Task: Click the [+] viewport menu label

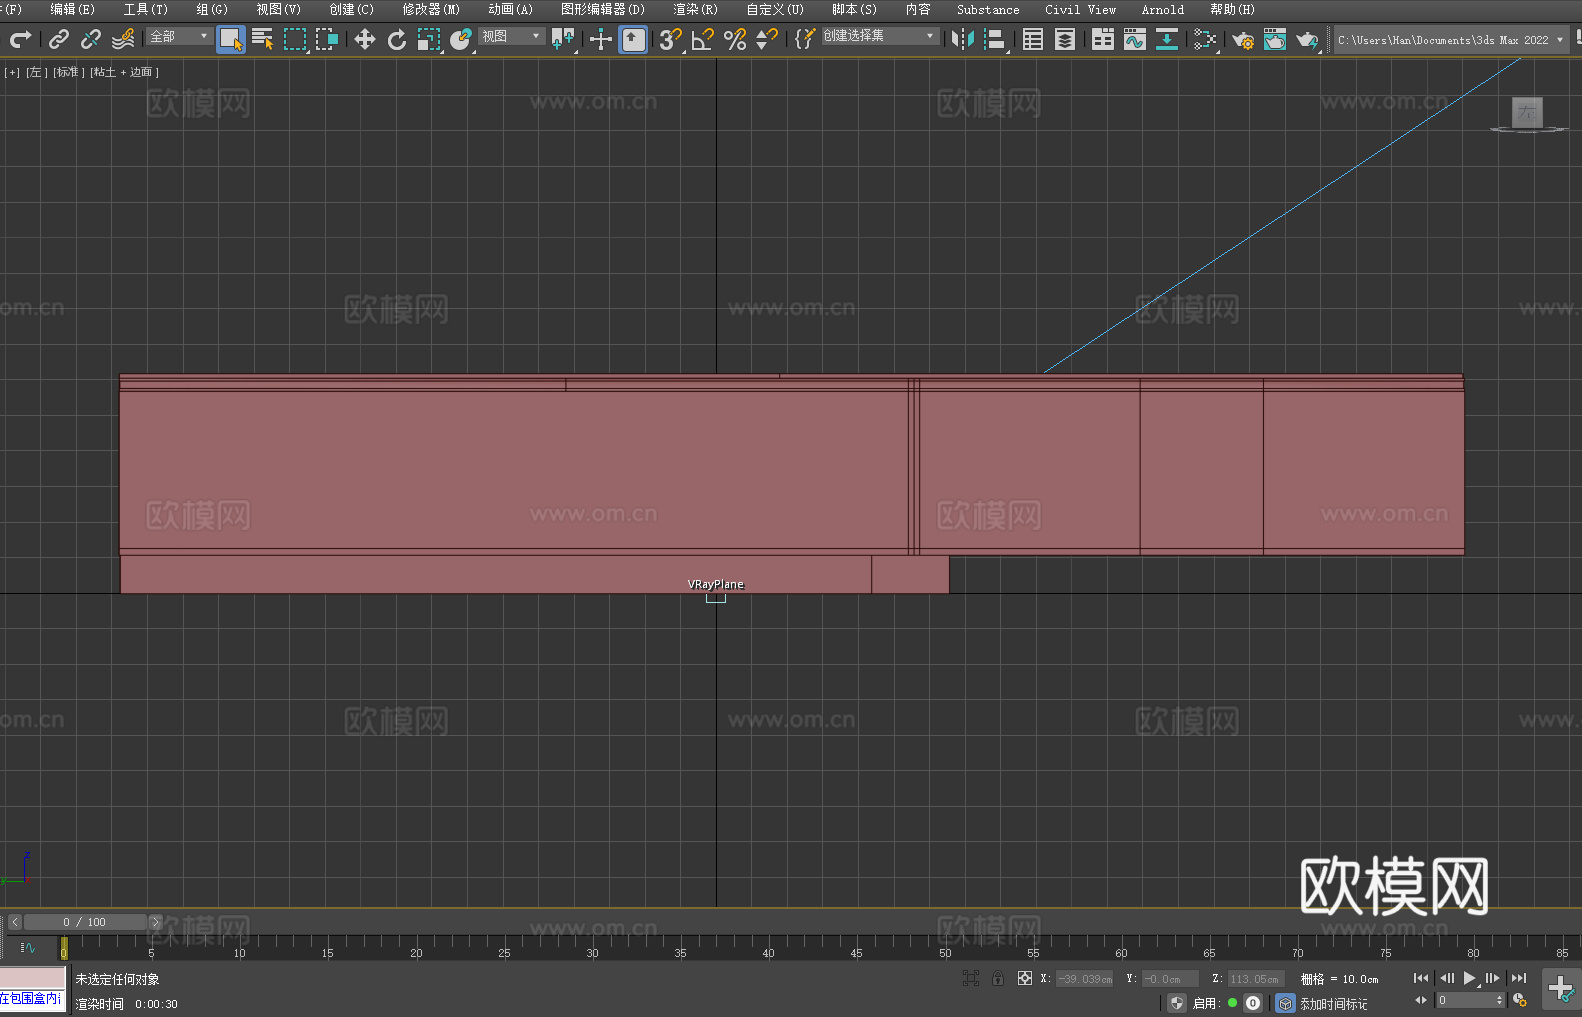Action: pyautogui.click(x=12, y=72)
